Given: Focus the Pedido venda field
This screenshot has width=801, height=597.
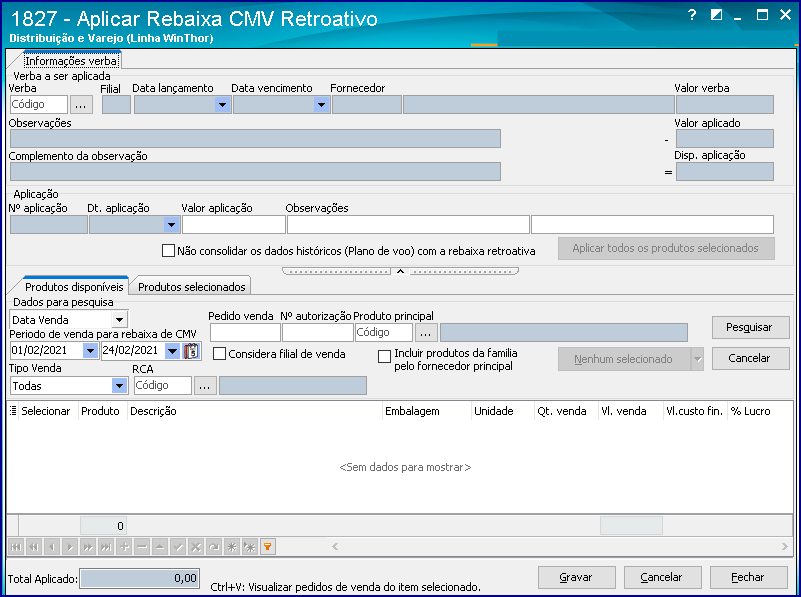Looking at the screenshot, I should click(x=245, y=332).
